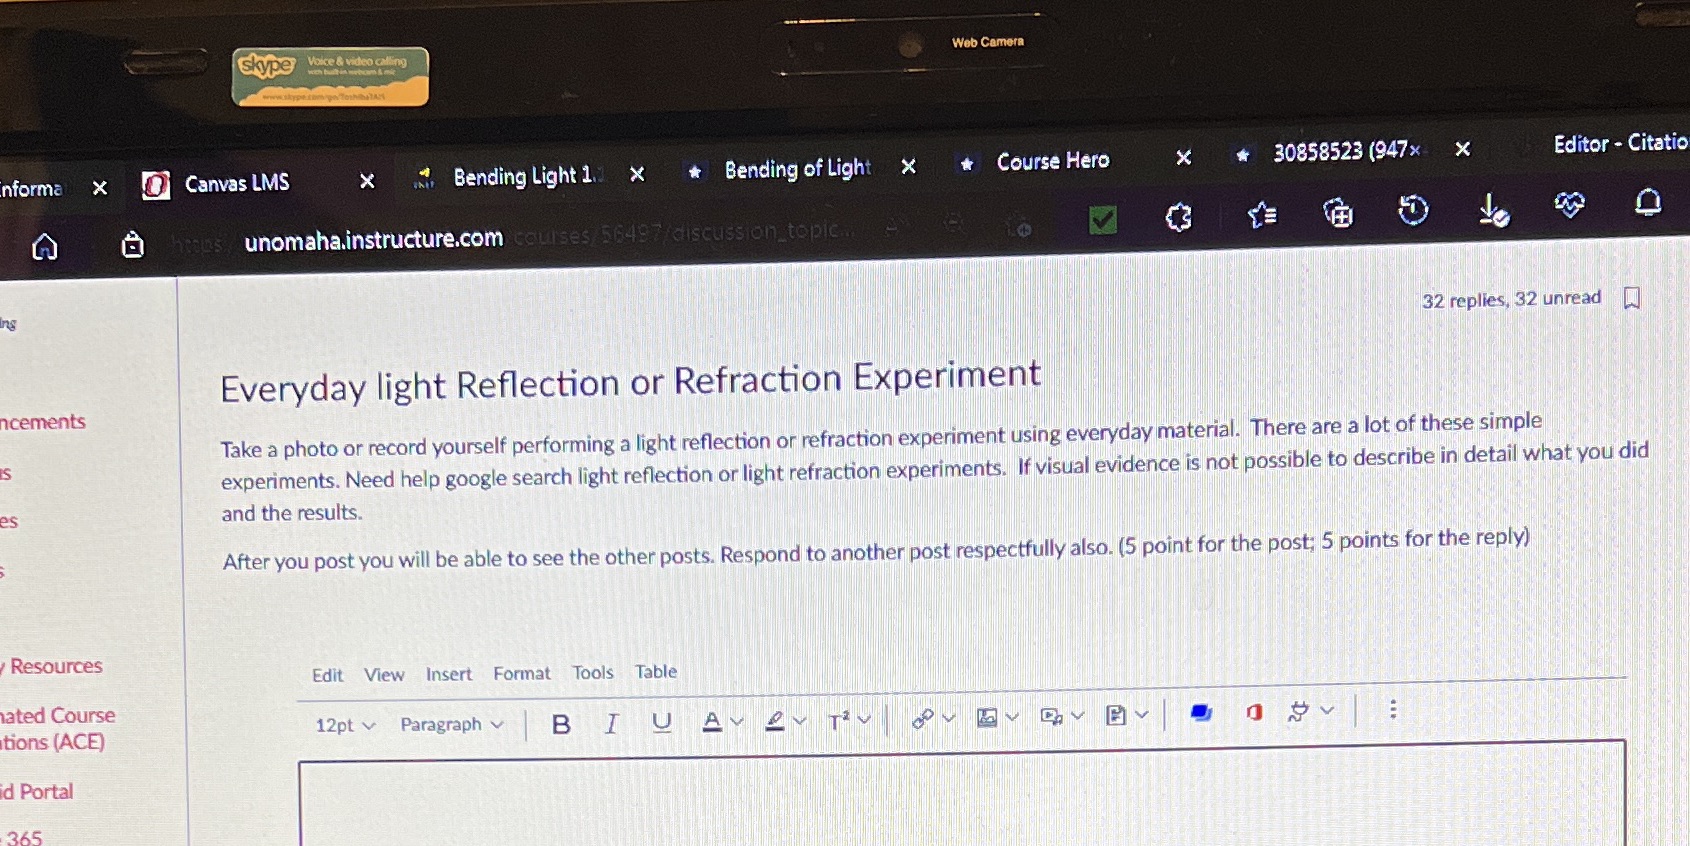Expand image options arrow
Screen dimensions: 1690x846
click(1012, 716)
